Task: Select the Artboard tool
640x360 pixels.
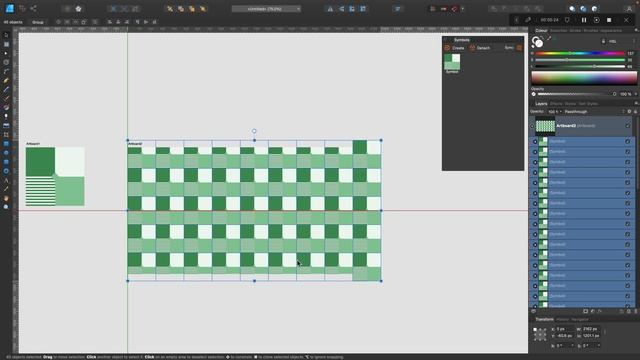Action: point(6,44)
